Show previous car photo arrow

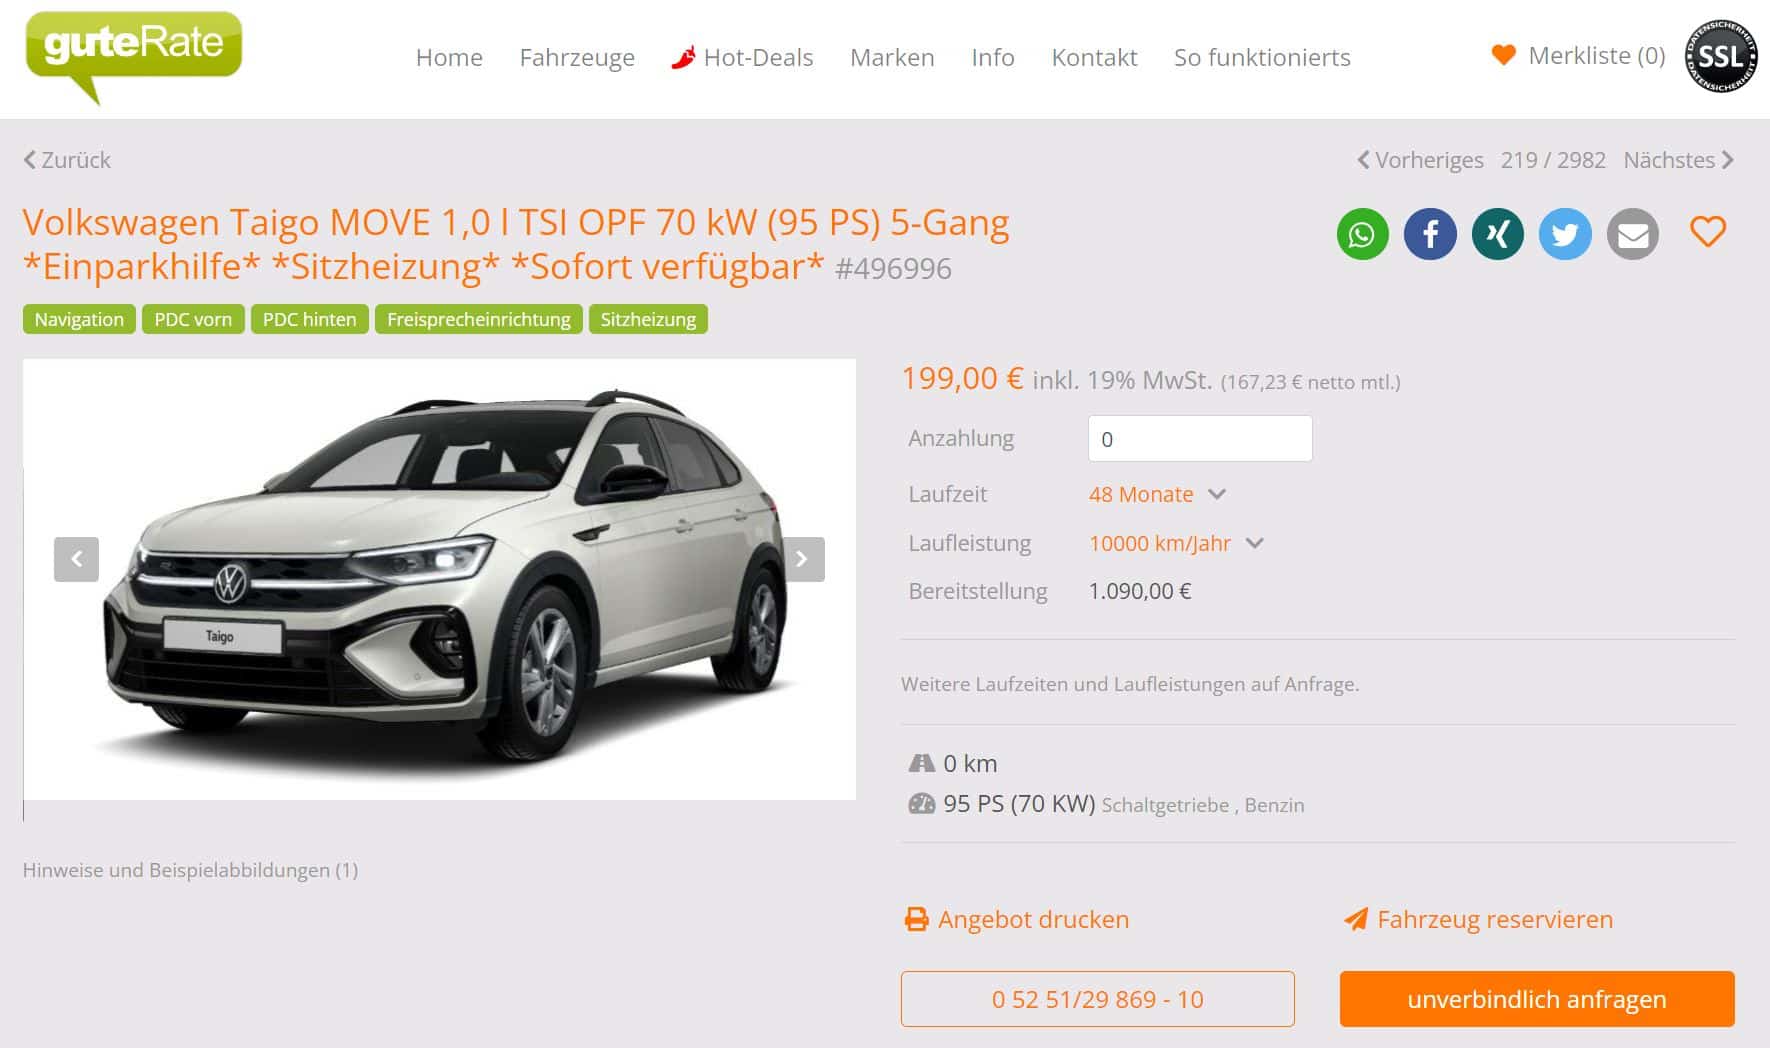point(76,559)
